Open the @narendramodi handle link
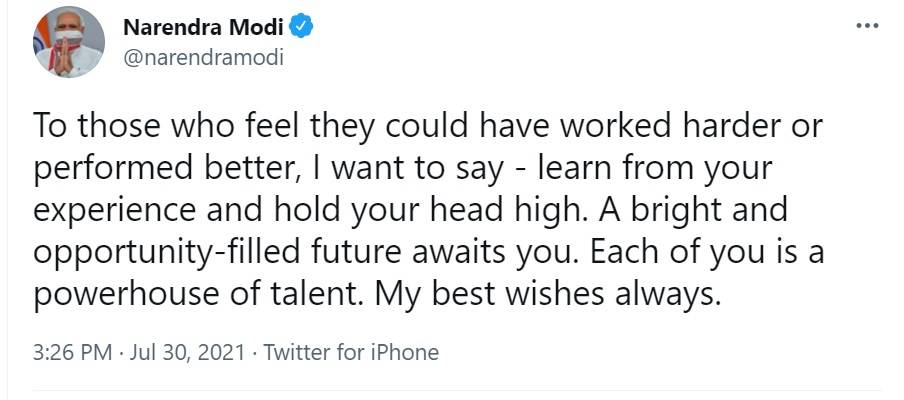This screenshot has width=904, height=400. (202, 58)
